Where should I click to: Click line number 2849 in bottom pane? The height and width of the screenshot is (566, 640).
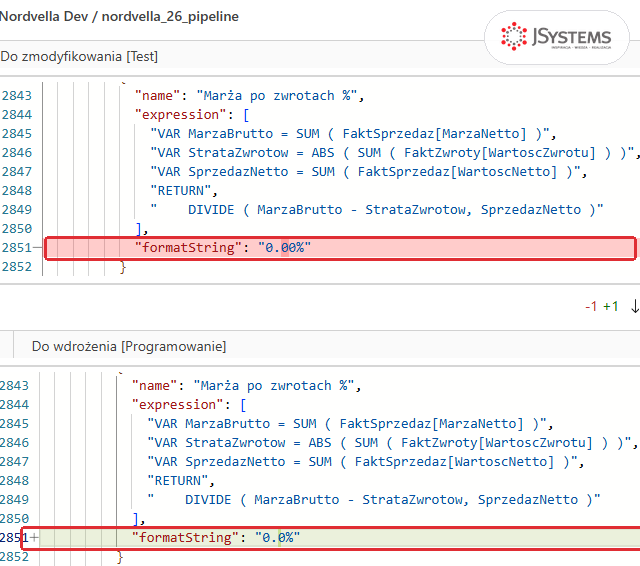[14, 499]
